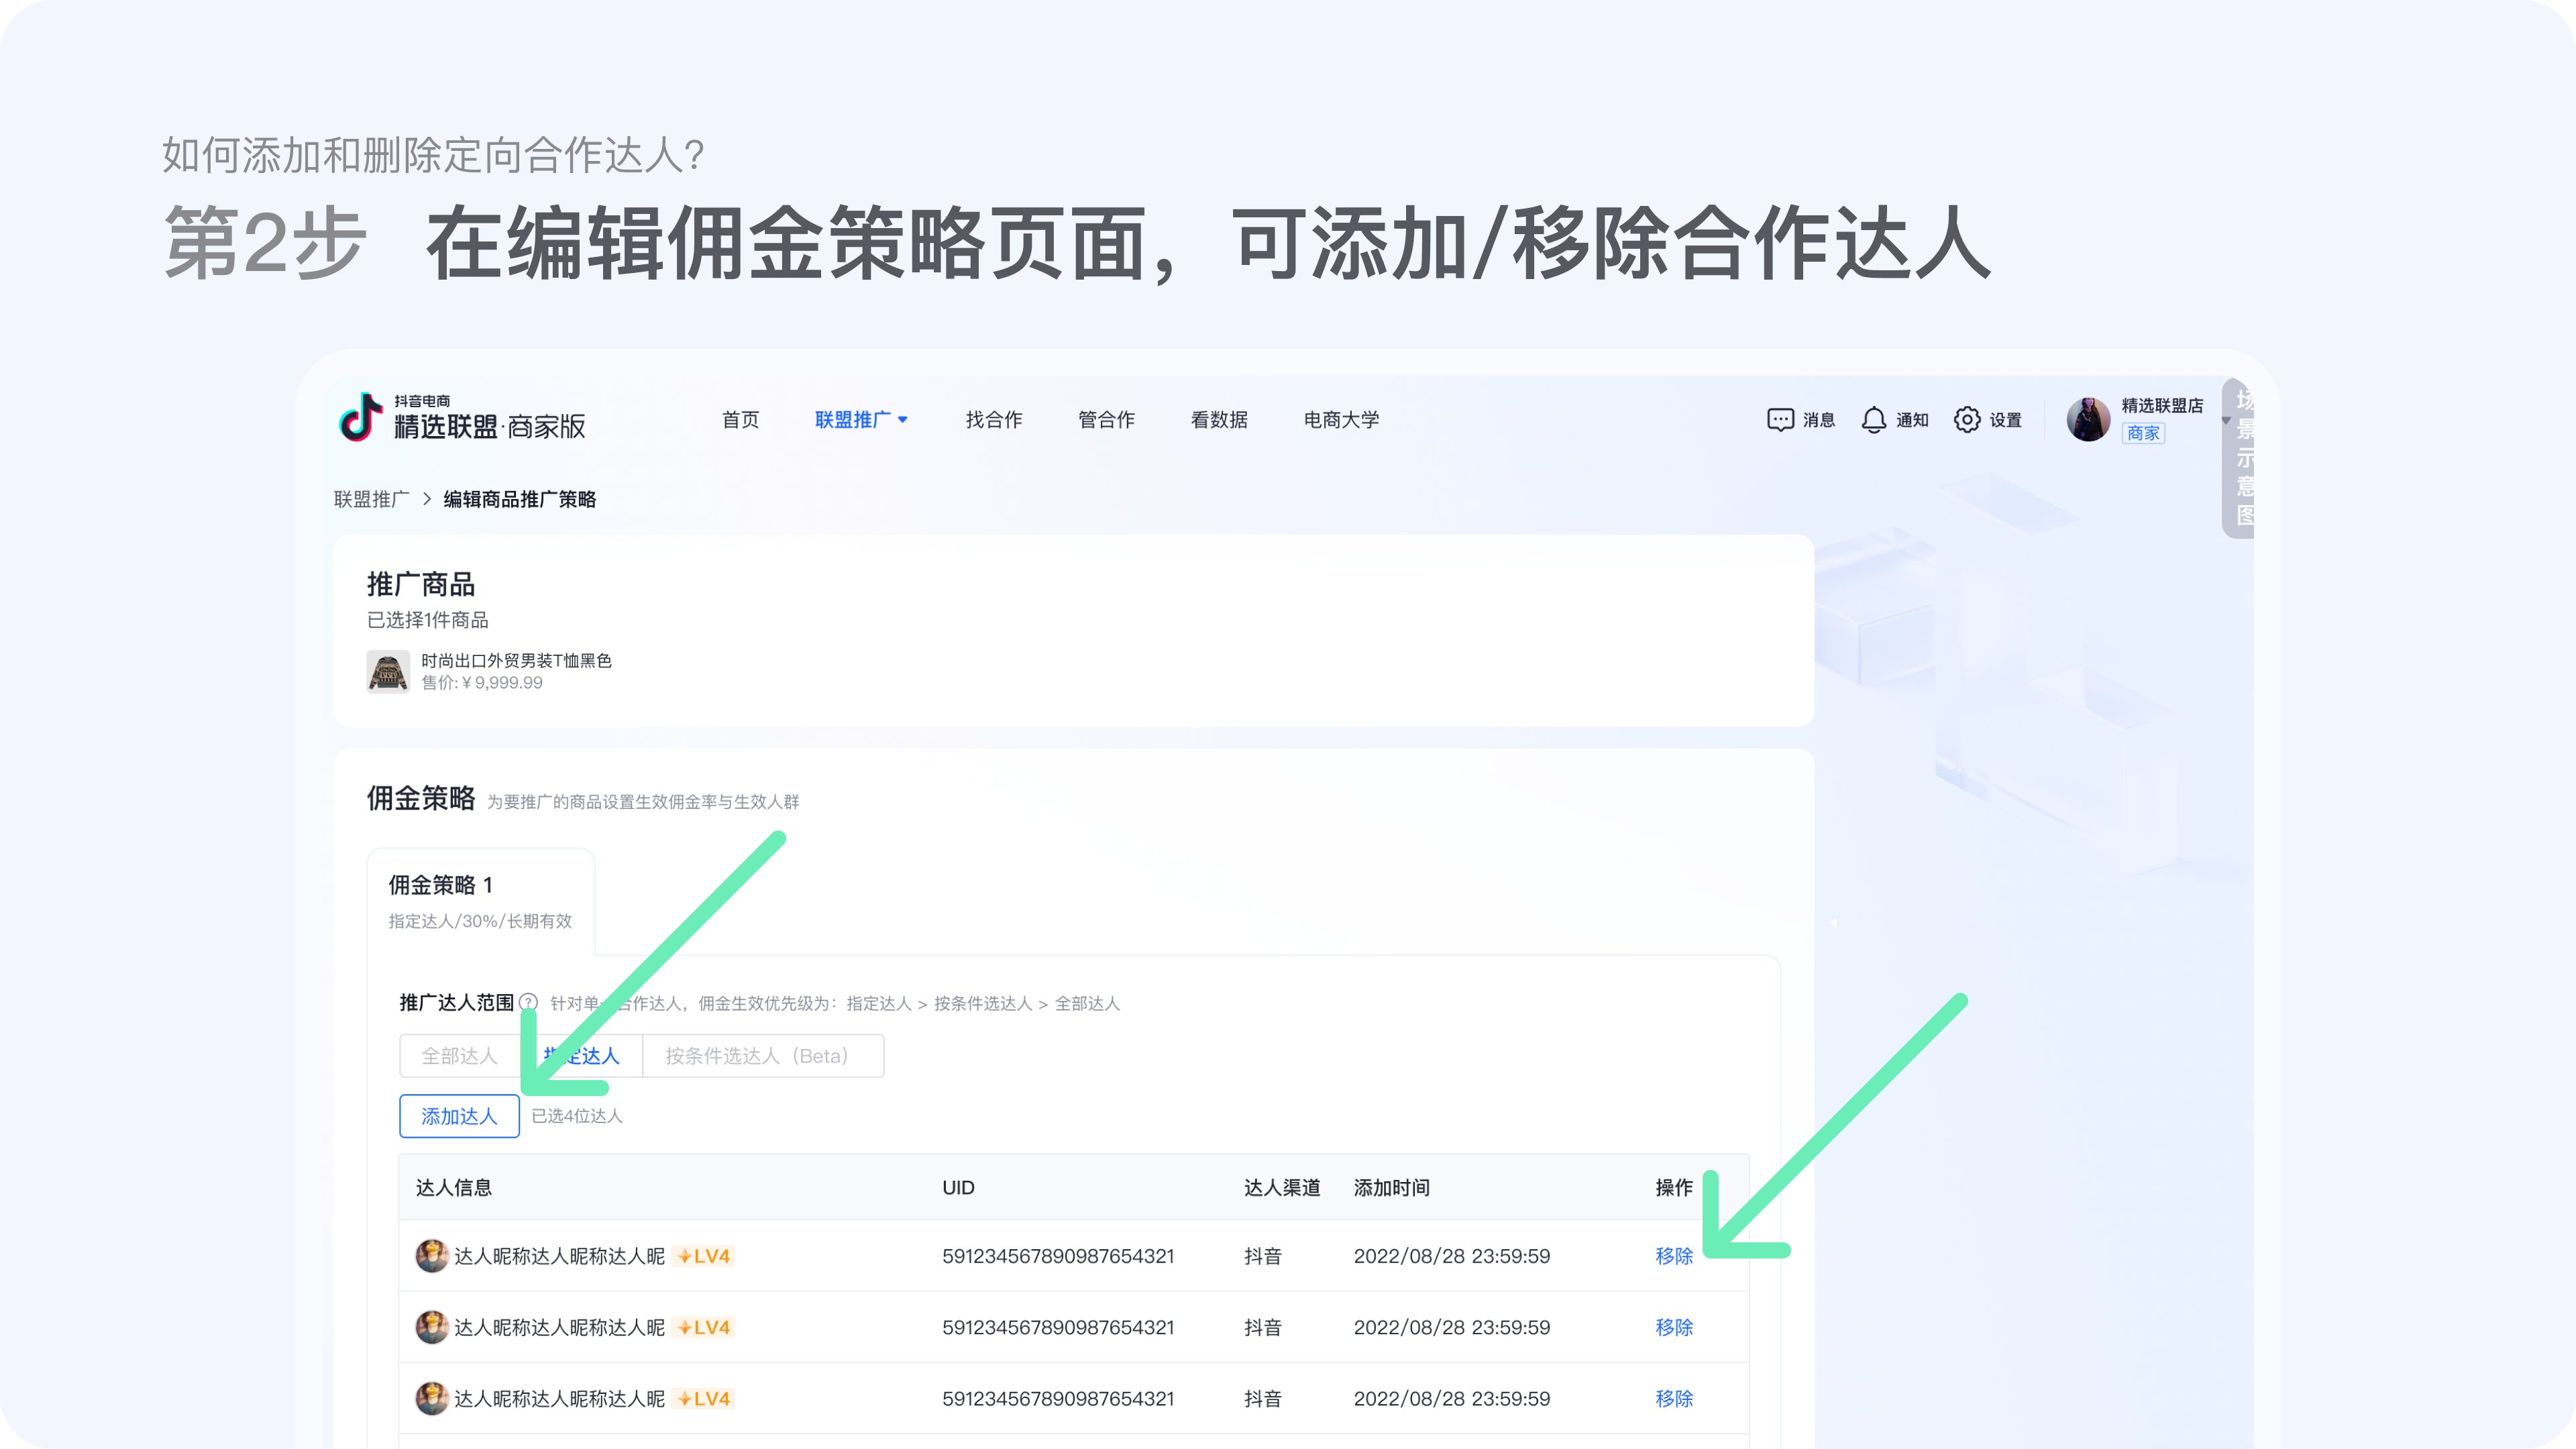Image resolution: width=2576 pixels, height=1449 pixels.
Task: Open the account dropdown beside 商家 tag
Action: coord(2227,420)
